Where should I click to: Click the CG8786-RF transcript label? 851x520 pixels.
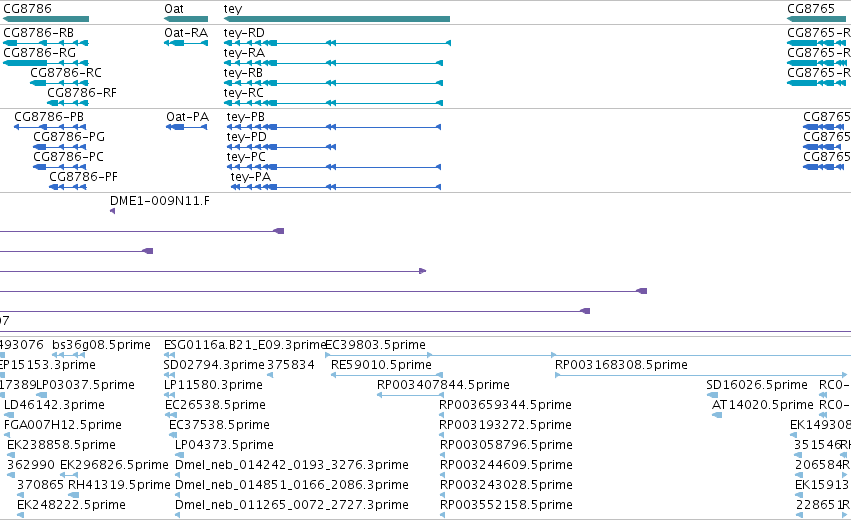coord(82,93)
